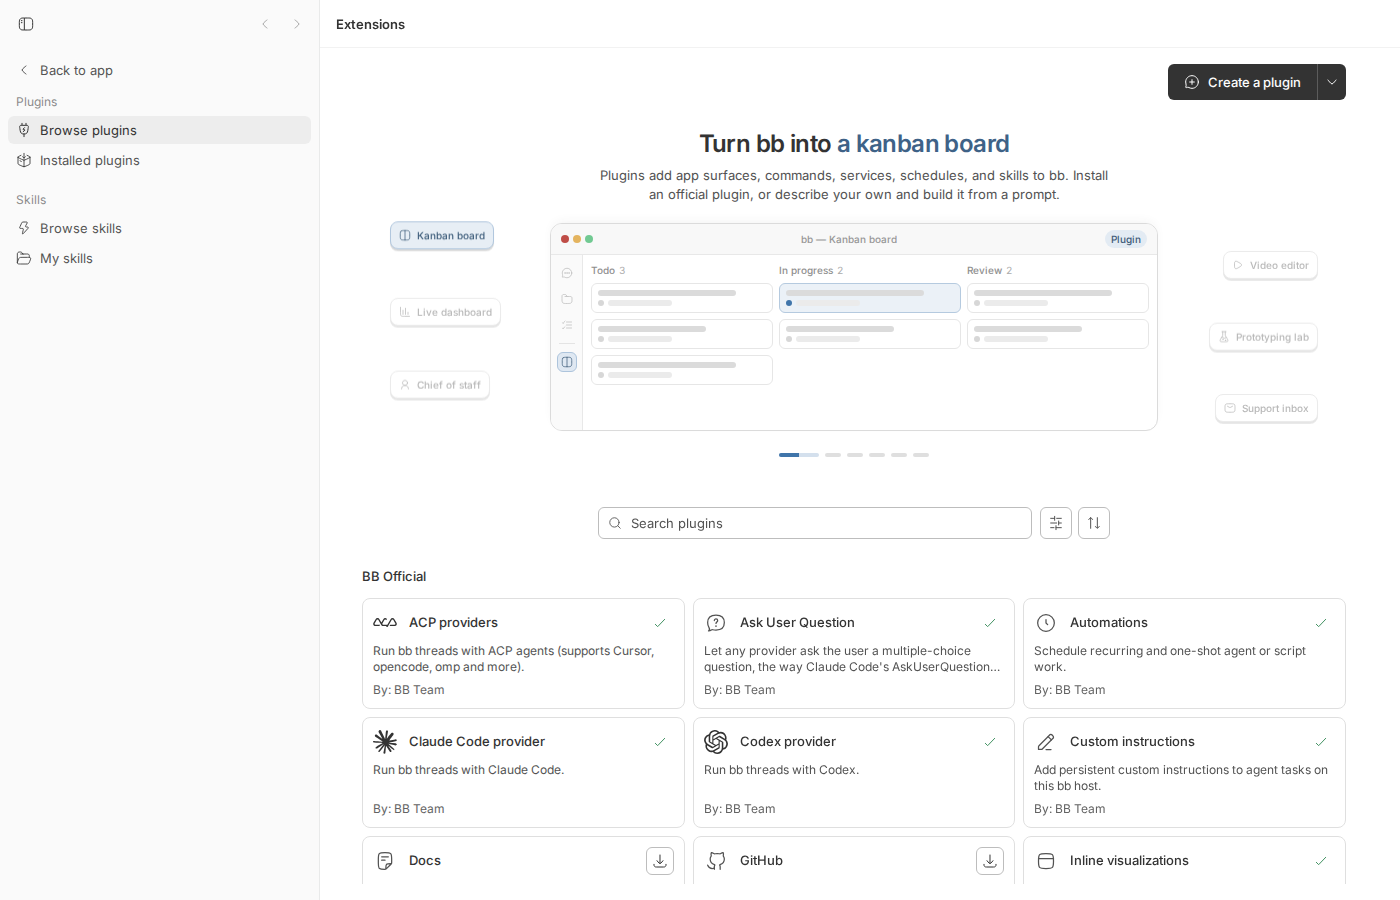Image resolution: width=1400 pixels, height=900 pixels.
Task: Open the ACP providers plugin card
Action: [523, 653]
